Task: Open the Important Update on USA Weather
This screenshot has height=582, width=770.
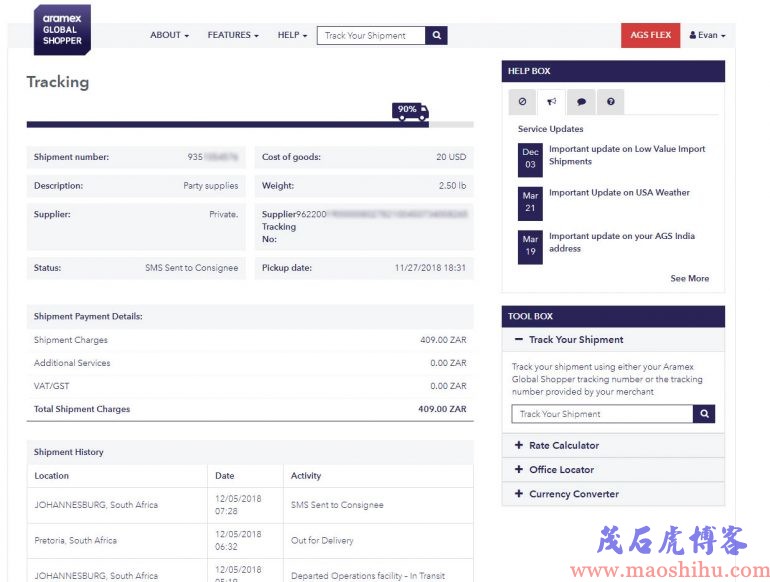Action: [x=619, y=193]
